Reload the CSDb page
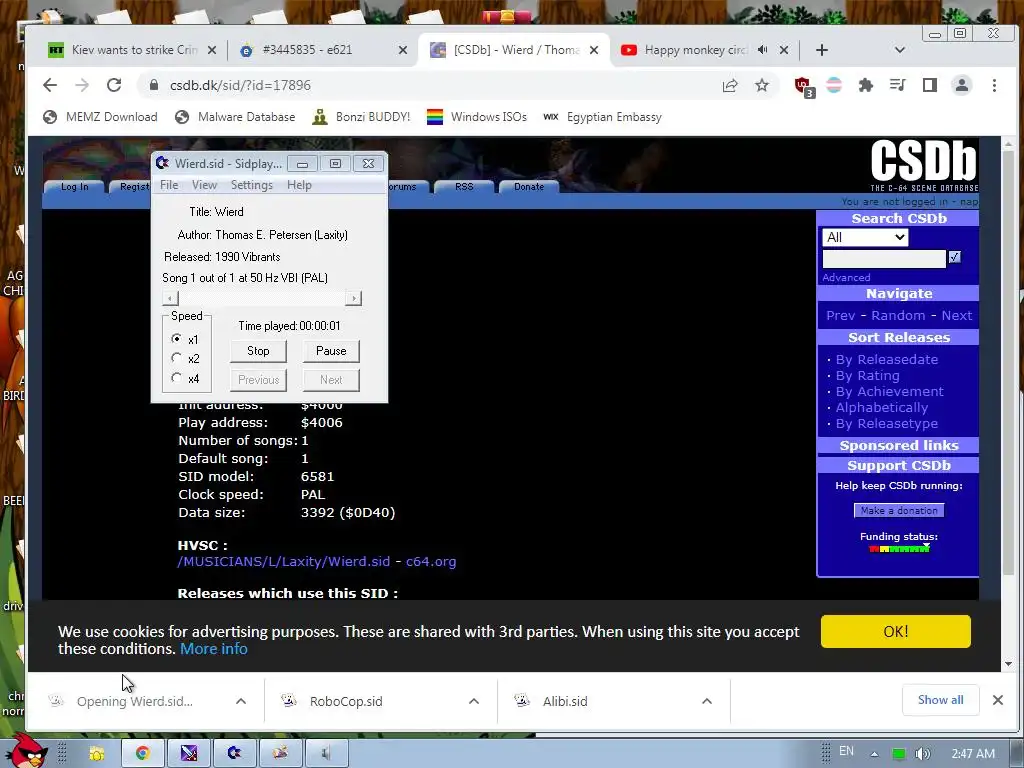Screen dimensions: 1024x768 coord(114,85)
